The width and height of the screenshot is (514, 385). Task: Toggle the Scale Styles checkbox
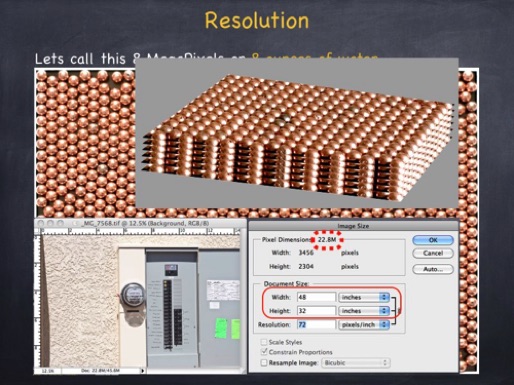pyautogui.click(x=264, y=342)
